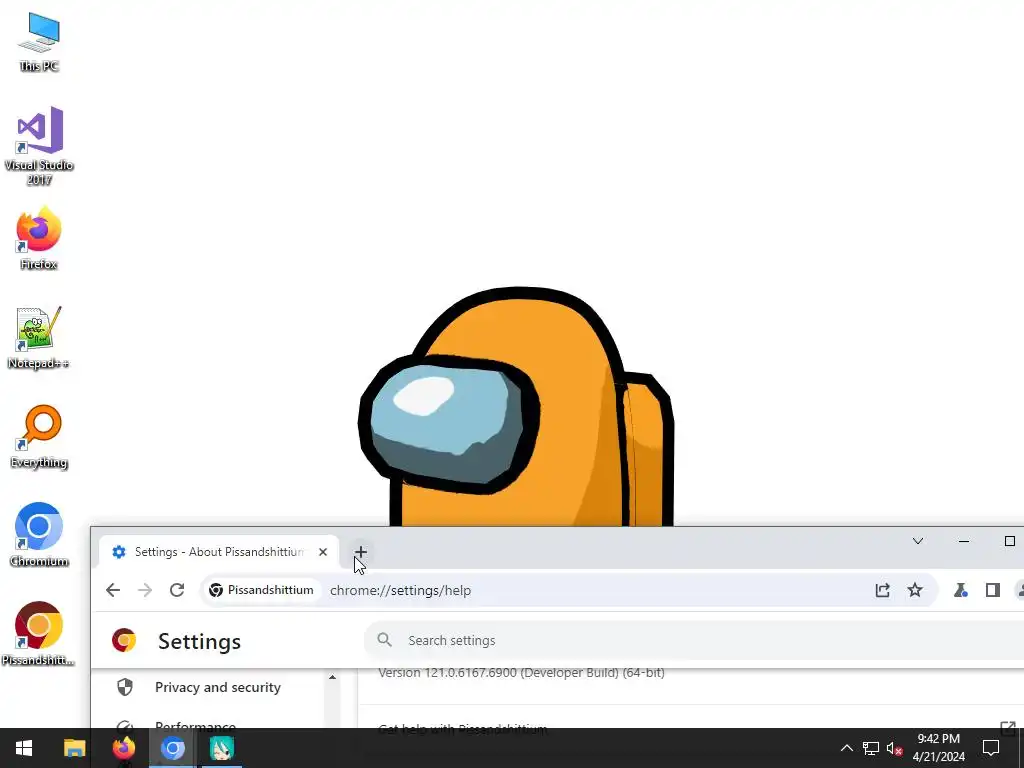This screenshot has width=1024, height=768.
Task: Click search magnifier icon in settings
Action: tap(385, 640)
